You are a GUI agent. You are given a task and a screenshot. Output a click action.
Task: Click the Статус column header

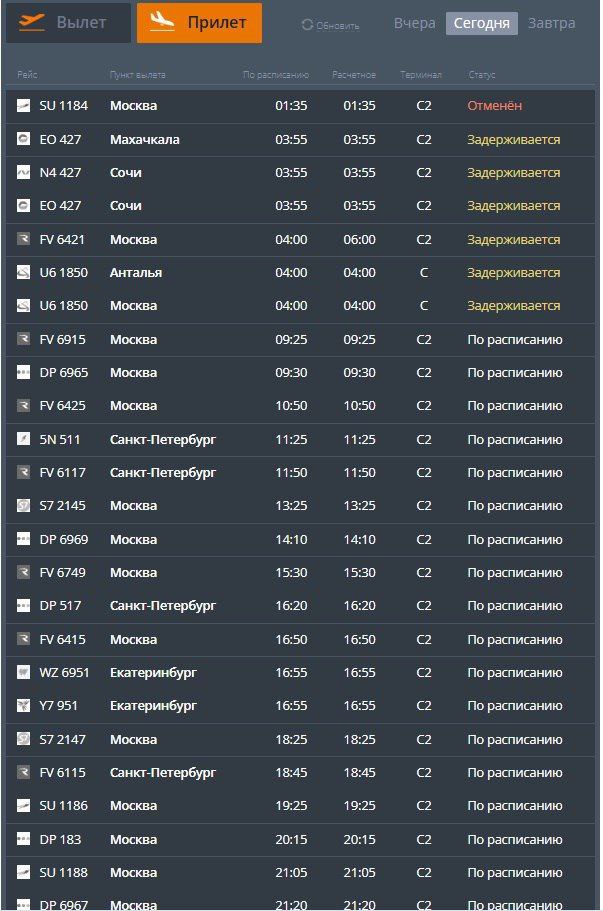click(482, 75)
